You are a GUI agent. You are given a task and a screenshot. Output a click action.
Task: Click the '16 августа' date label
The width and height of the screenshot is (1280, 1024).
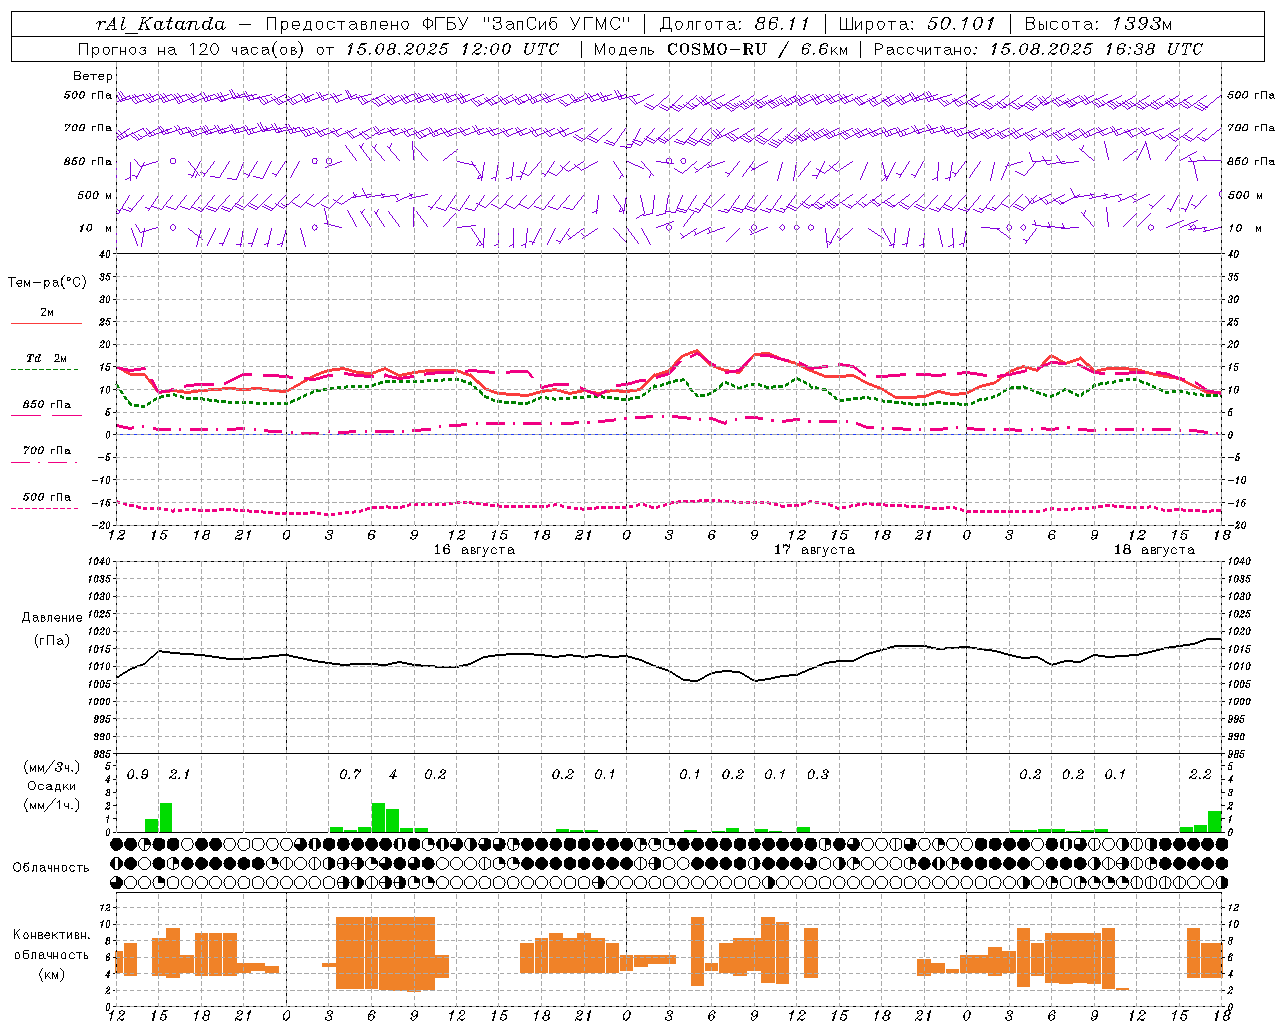(x=474, y=550)
